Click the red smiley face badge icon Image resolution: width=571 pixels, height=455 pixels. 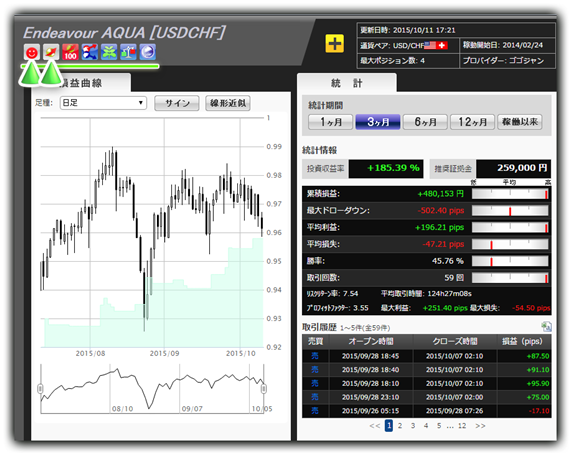(x=32, y=52)
